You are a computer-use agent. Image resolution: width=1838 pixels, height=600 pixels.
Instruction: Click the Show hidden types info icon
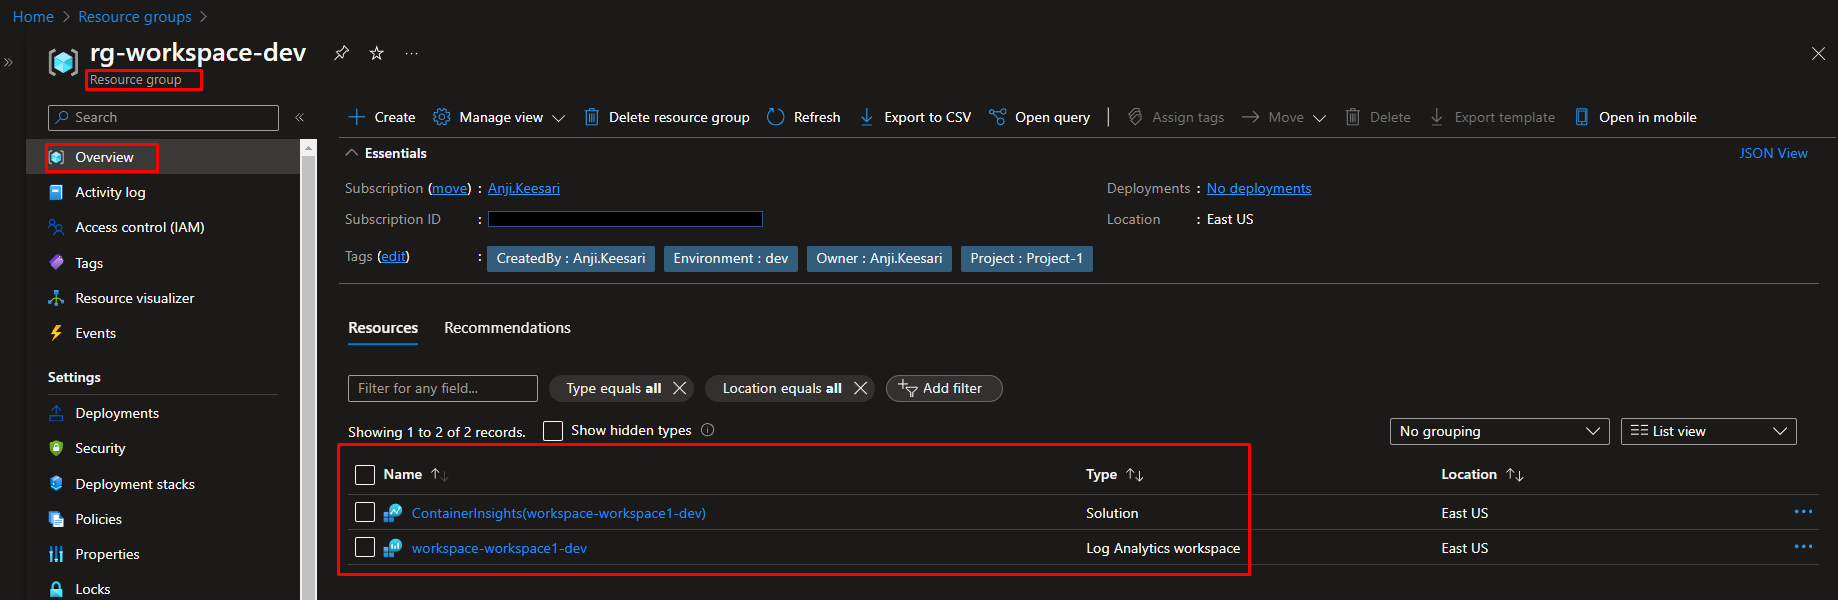click(708, 430)
